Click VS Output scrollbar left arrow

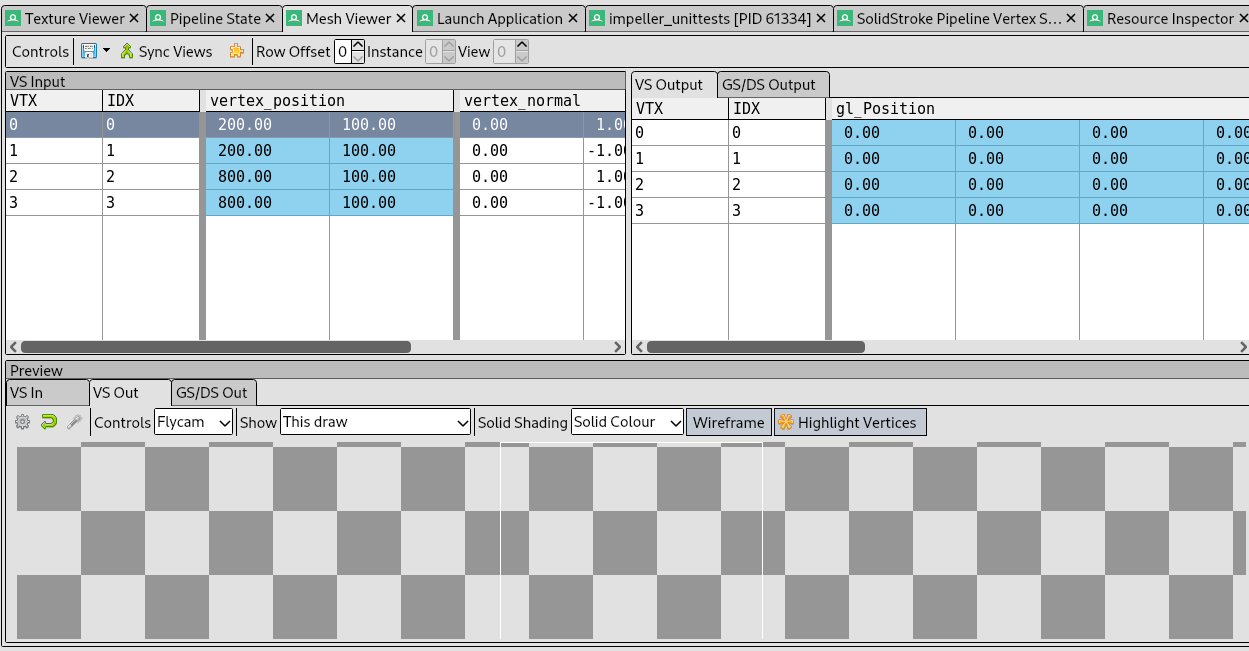pos(639,347)
